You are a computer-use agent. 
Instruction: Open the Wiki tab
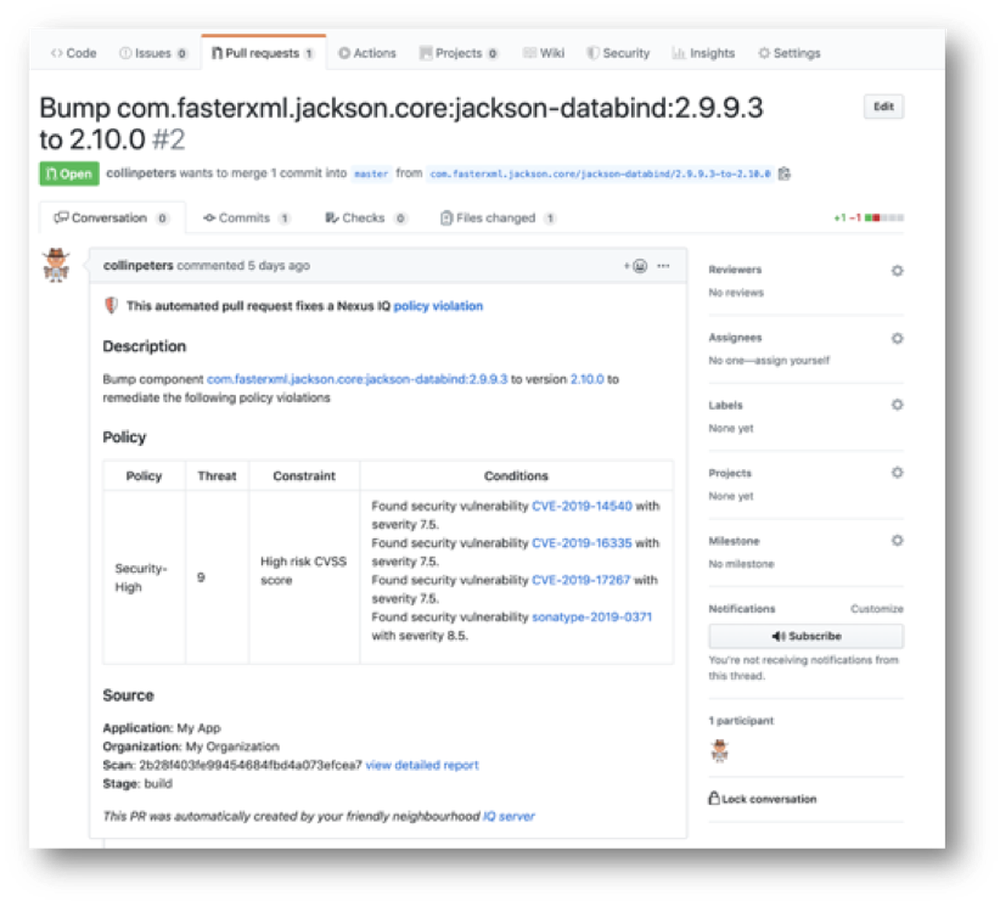click(543, 53)
